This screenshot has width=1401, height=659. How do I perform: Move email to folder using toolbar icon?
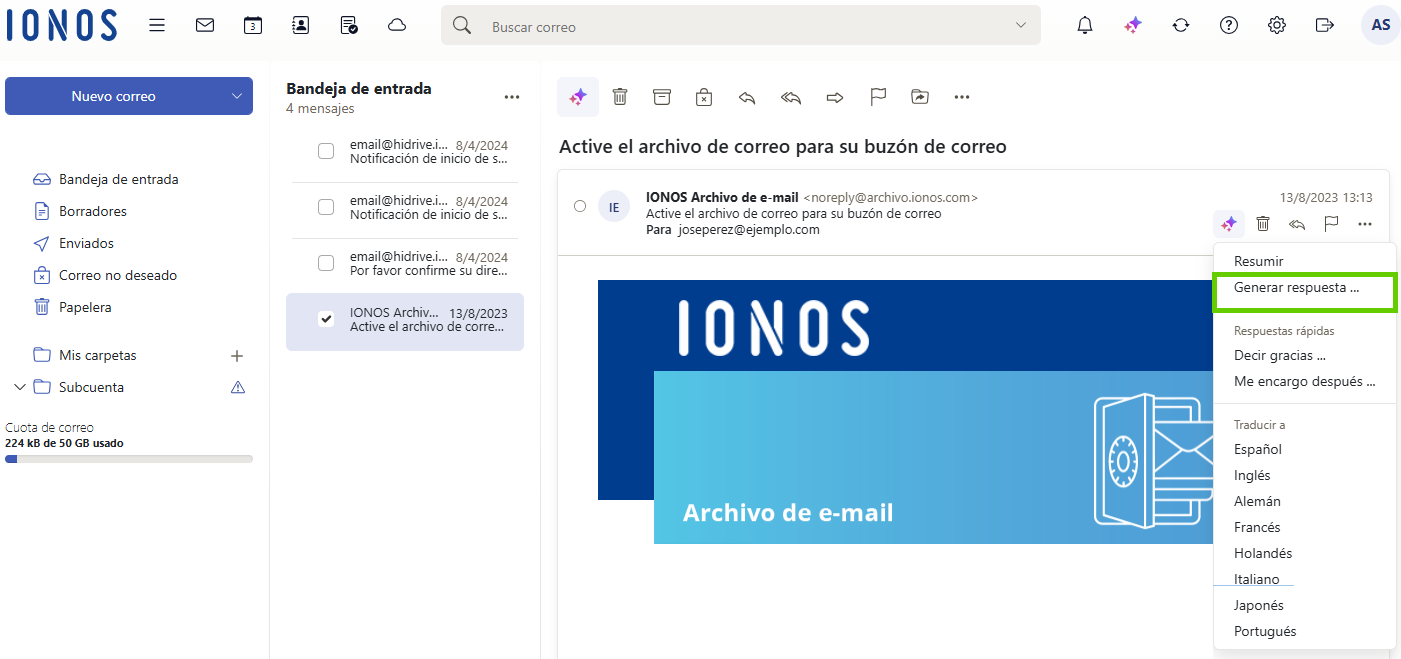pyautogui.click(x=920, y=97)
